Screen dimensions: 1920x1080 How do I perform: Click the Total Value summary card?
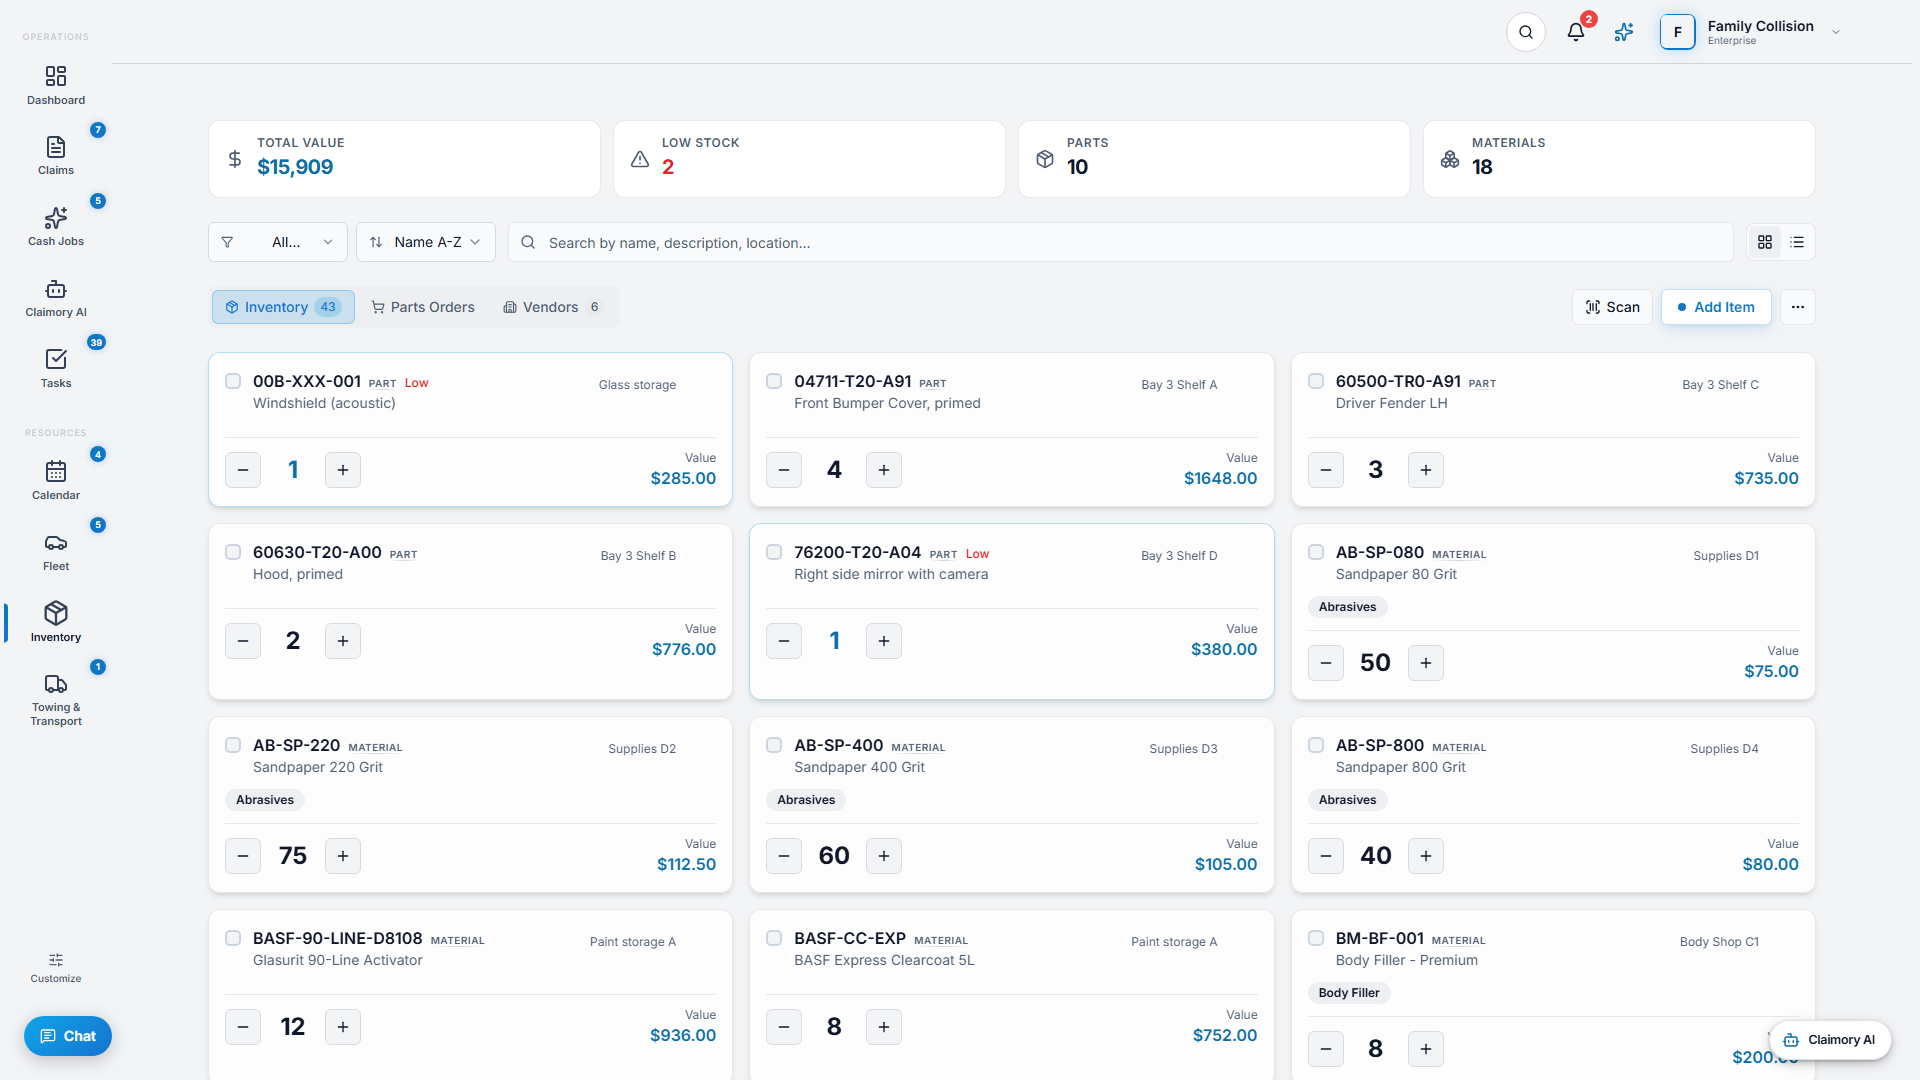click(x=404, y=159)
